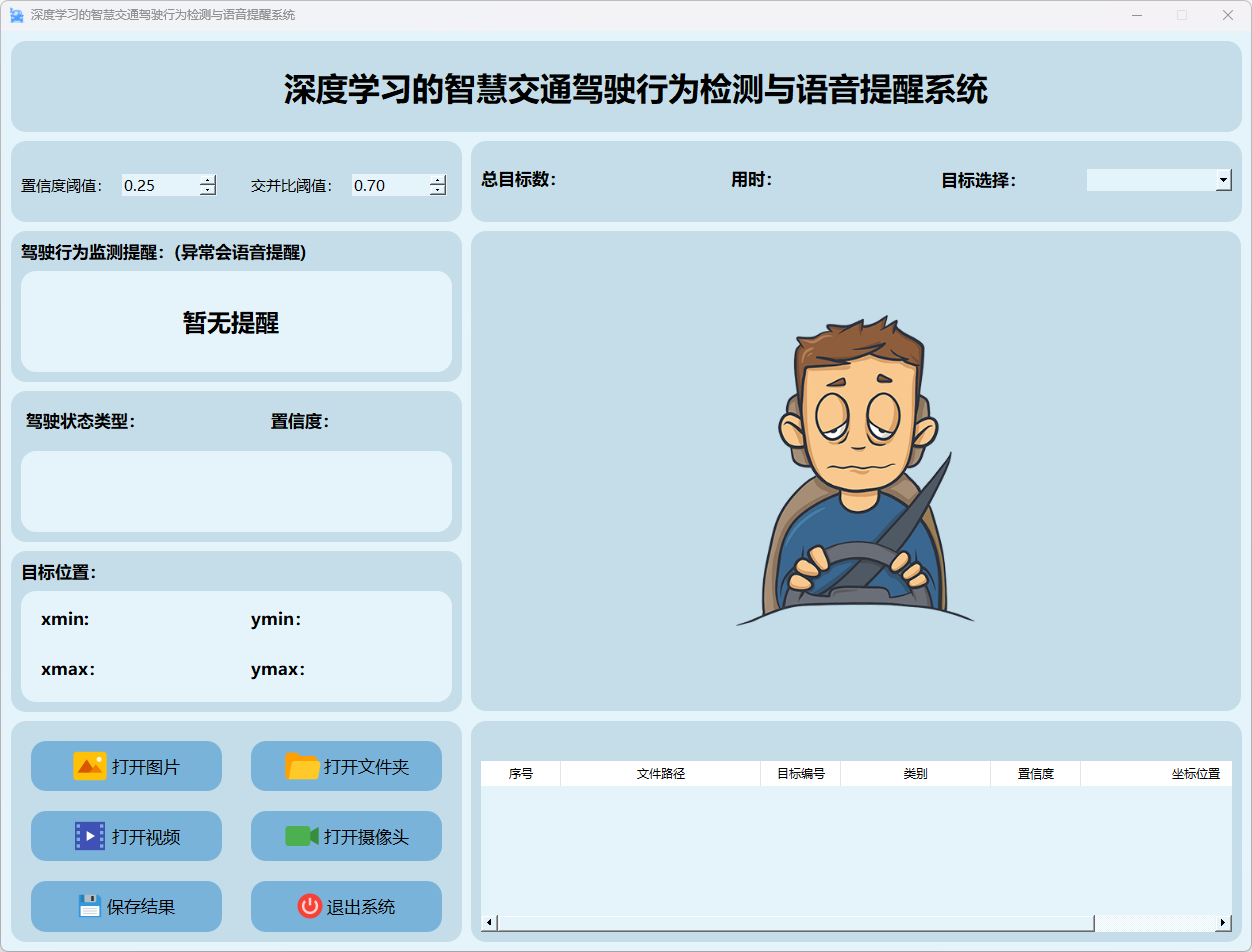Click the 总目标数 label

coord(519,180)
